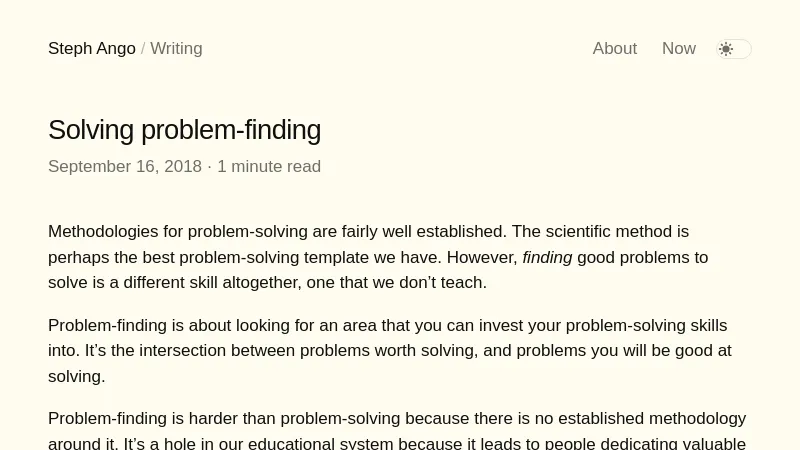The height and width of the screenshot is (450, 800).
Task: Toggle the light/dark theme switch
Action: (734, 49)
